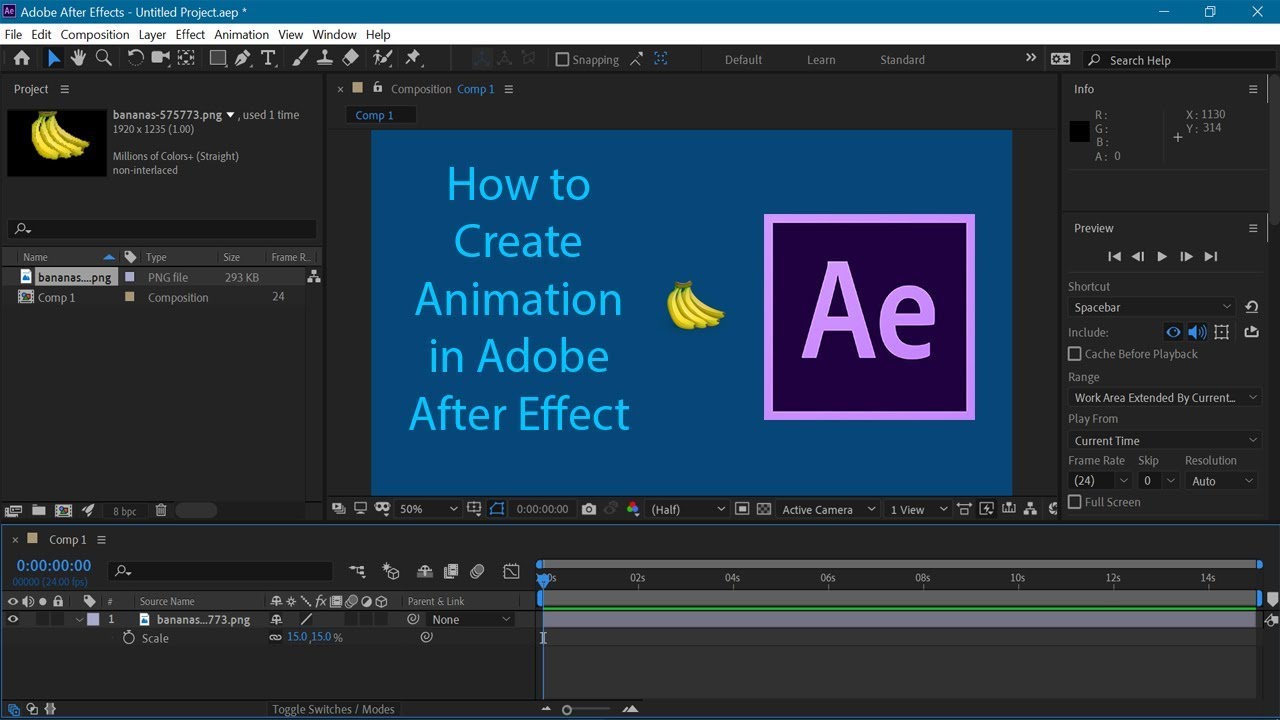This screenshot has width=1280, height=720.
Task: Toggle video inclusion in Preview Include
Action: click(1174, 332)
